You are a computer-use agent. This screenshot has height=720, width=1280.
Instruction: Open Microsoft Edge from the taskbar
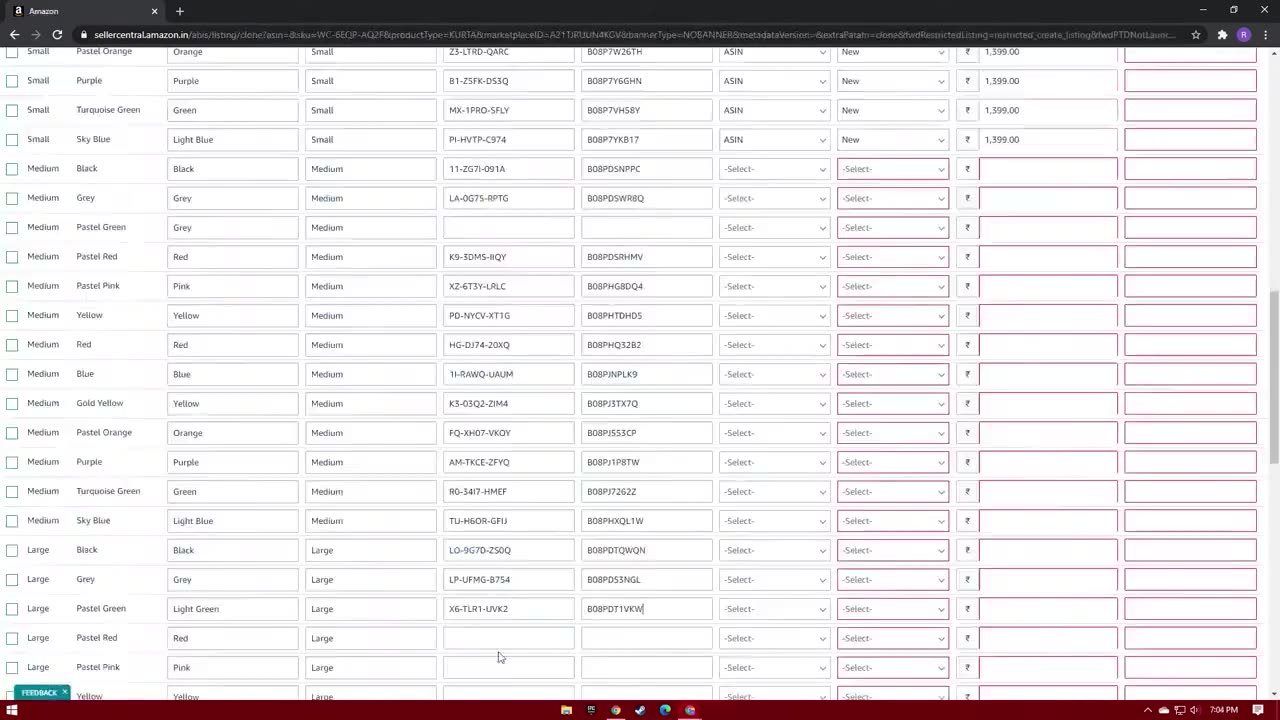(x=665, y=710)
